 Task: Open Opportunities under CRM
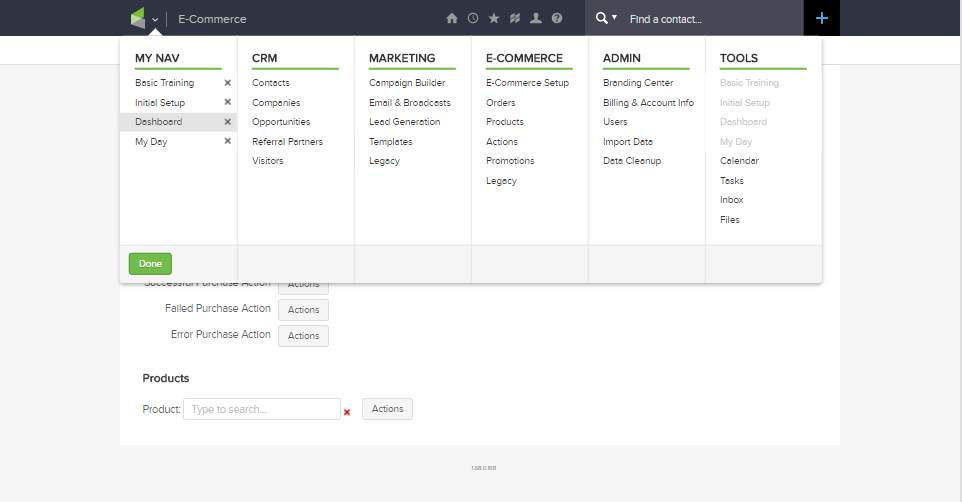(x=281, y=122)
